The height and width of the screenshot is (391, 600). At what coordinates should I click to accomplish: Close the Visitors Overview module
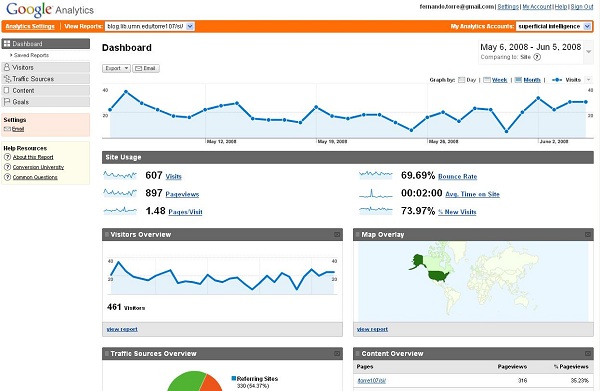(337, 235)
